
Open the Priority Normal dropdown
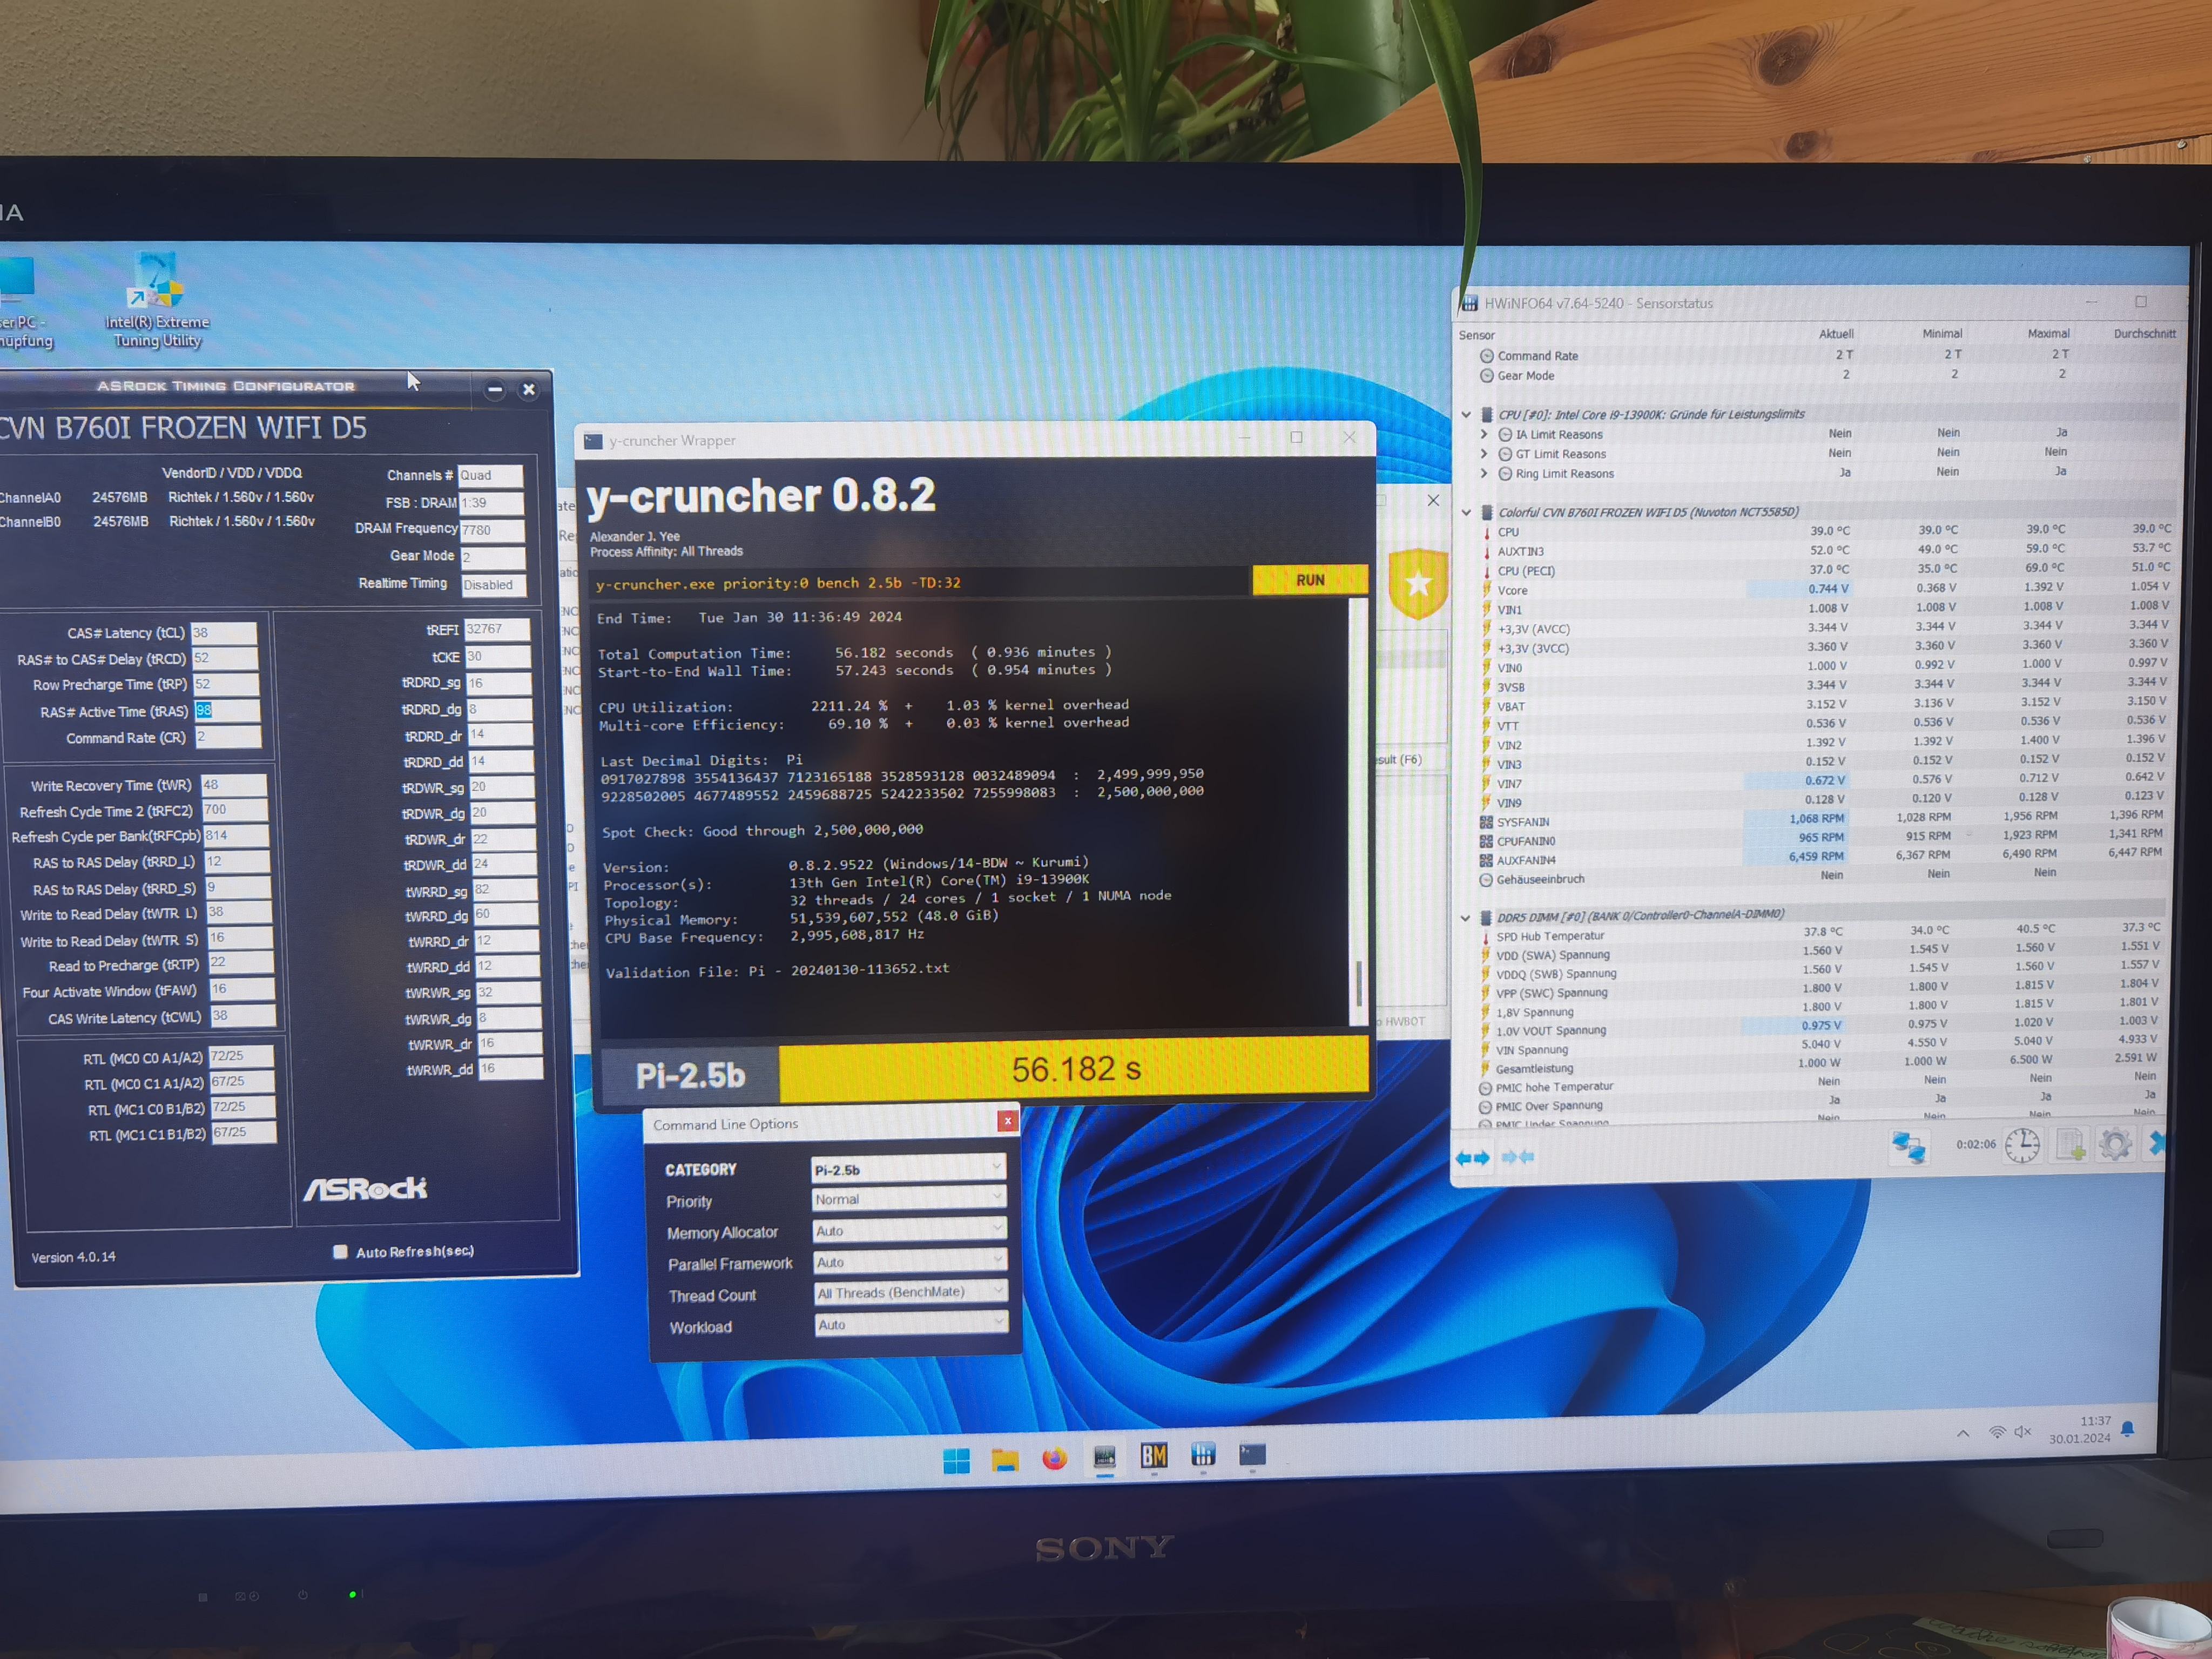[x=907, y=1199]
